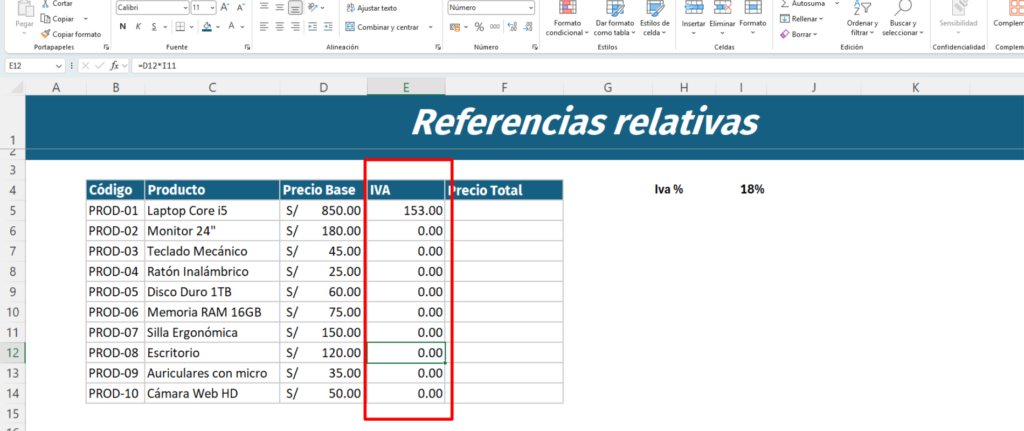
Task: Open the Borrar menu
Action: point(798,34)
